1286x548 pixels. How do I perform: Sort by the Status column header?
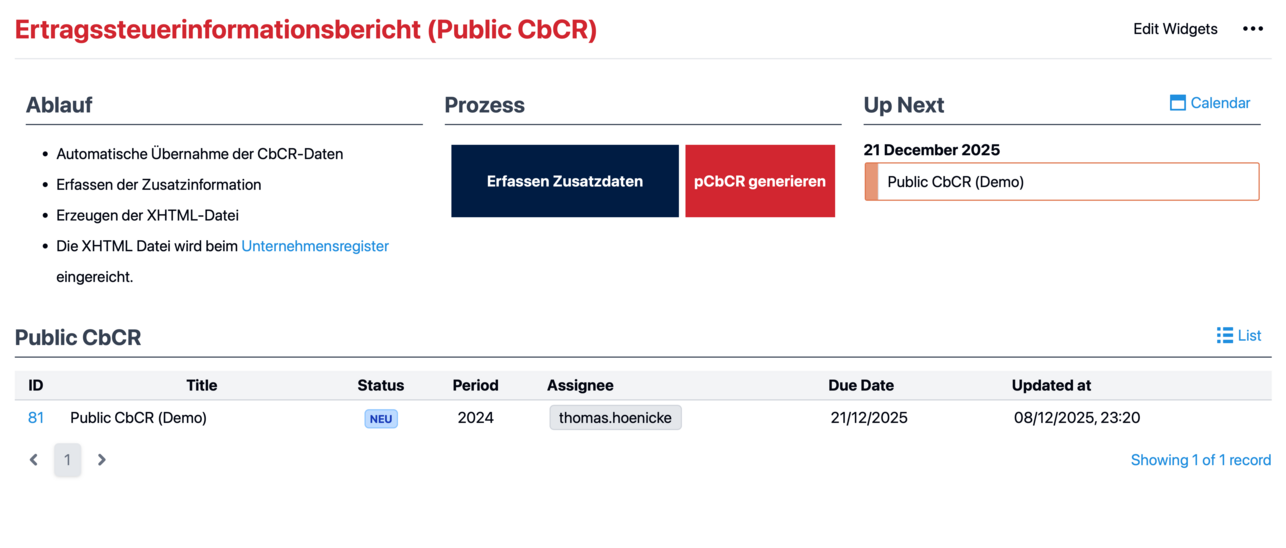tap(380, 385)
